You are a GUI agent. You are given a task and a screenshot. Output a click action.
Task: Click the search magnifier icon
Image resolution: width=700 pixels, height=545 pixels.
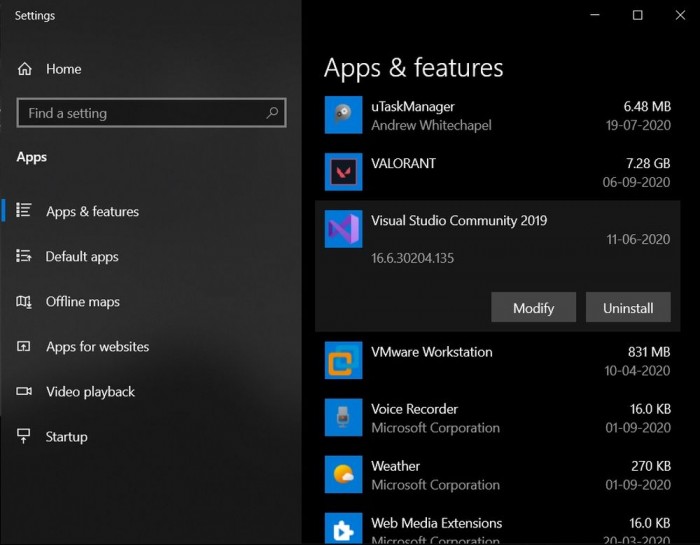[272, 113]
